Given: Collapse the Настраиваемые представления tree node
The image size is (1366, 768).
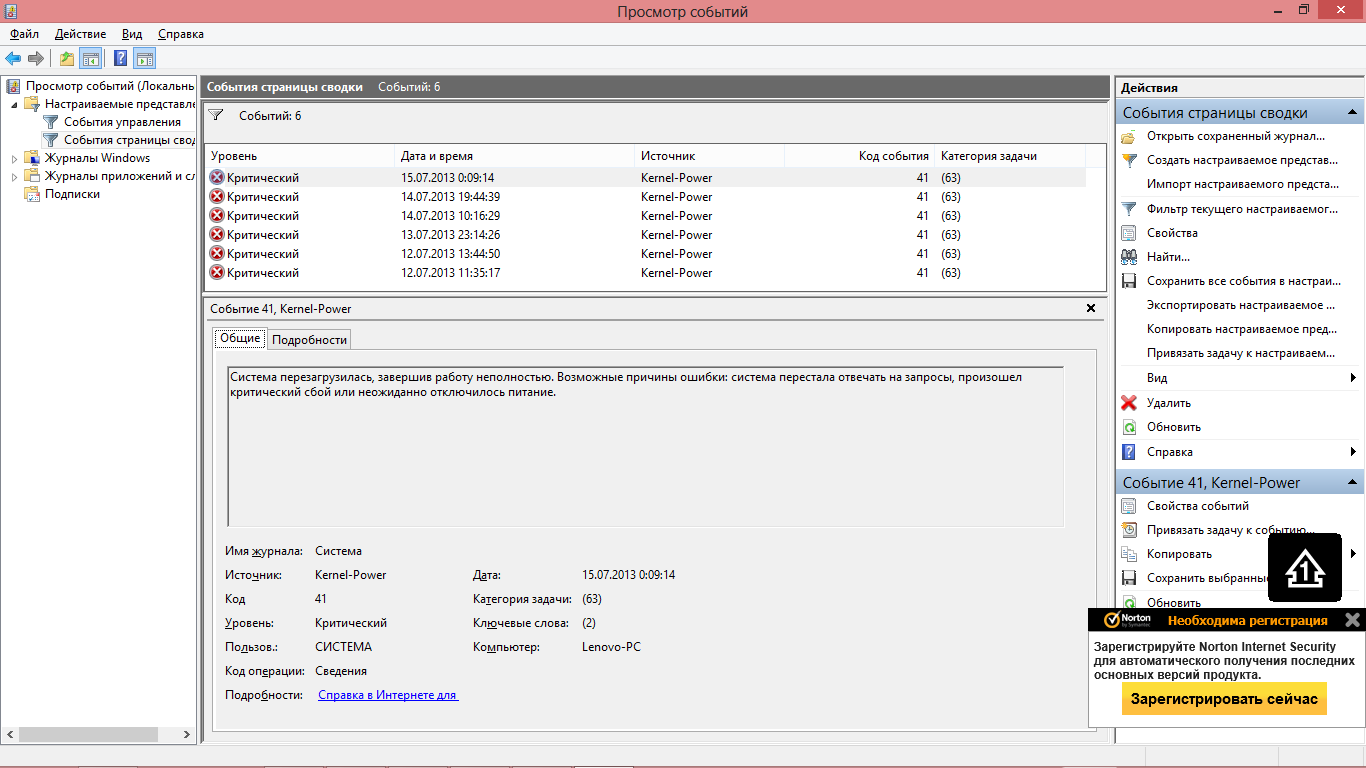Looking at the screenshot, I should (x=14, y=104).
